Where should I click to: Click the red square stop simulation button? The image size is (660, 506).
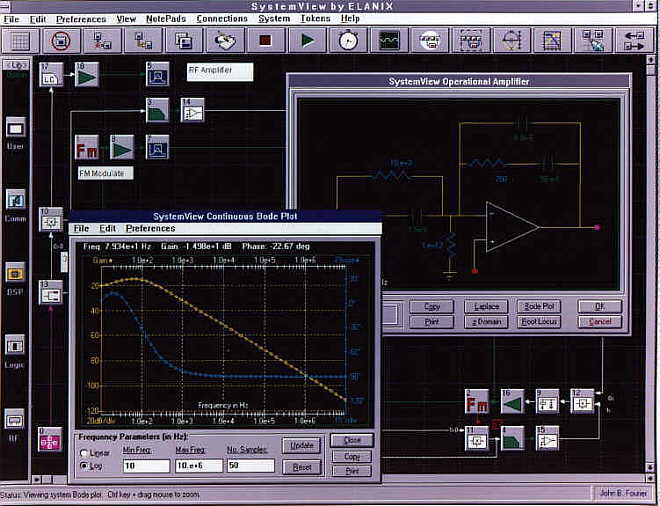tap(266, 41)
